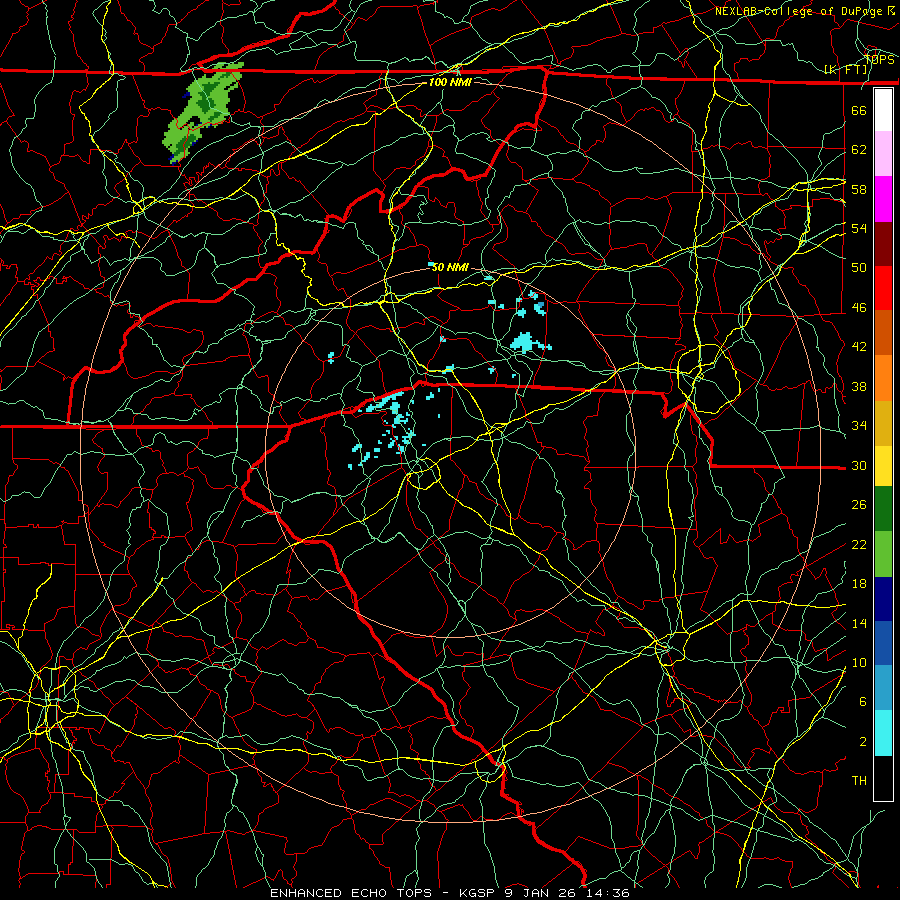Click the '50 NMI' range ring label
The image size is (900, 900).
[x=449, y=267]
